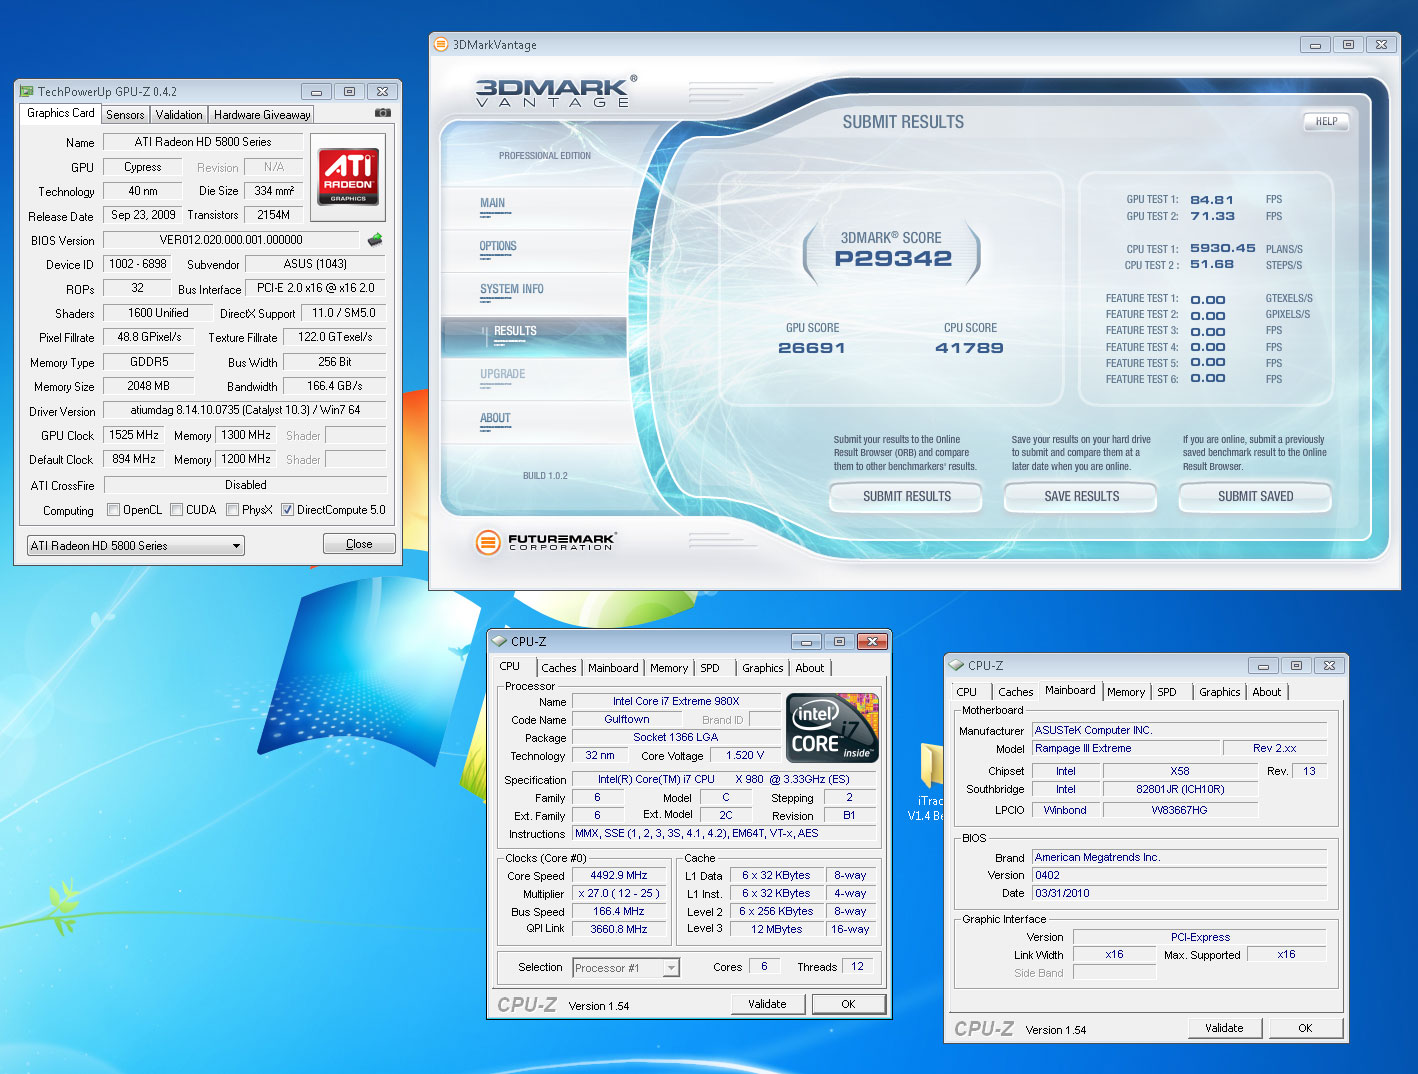Switch to the Sensors tab in GPU-Z

coord(125,115)
